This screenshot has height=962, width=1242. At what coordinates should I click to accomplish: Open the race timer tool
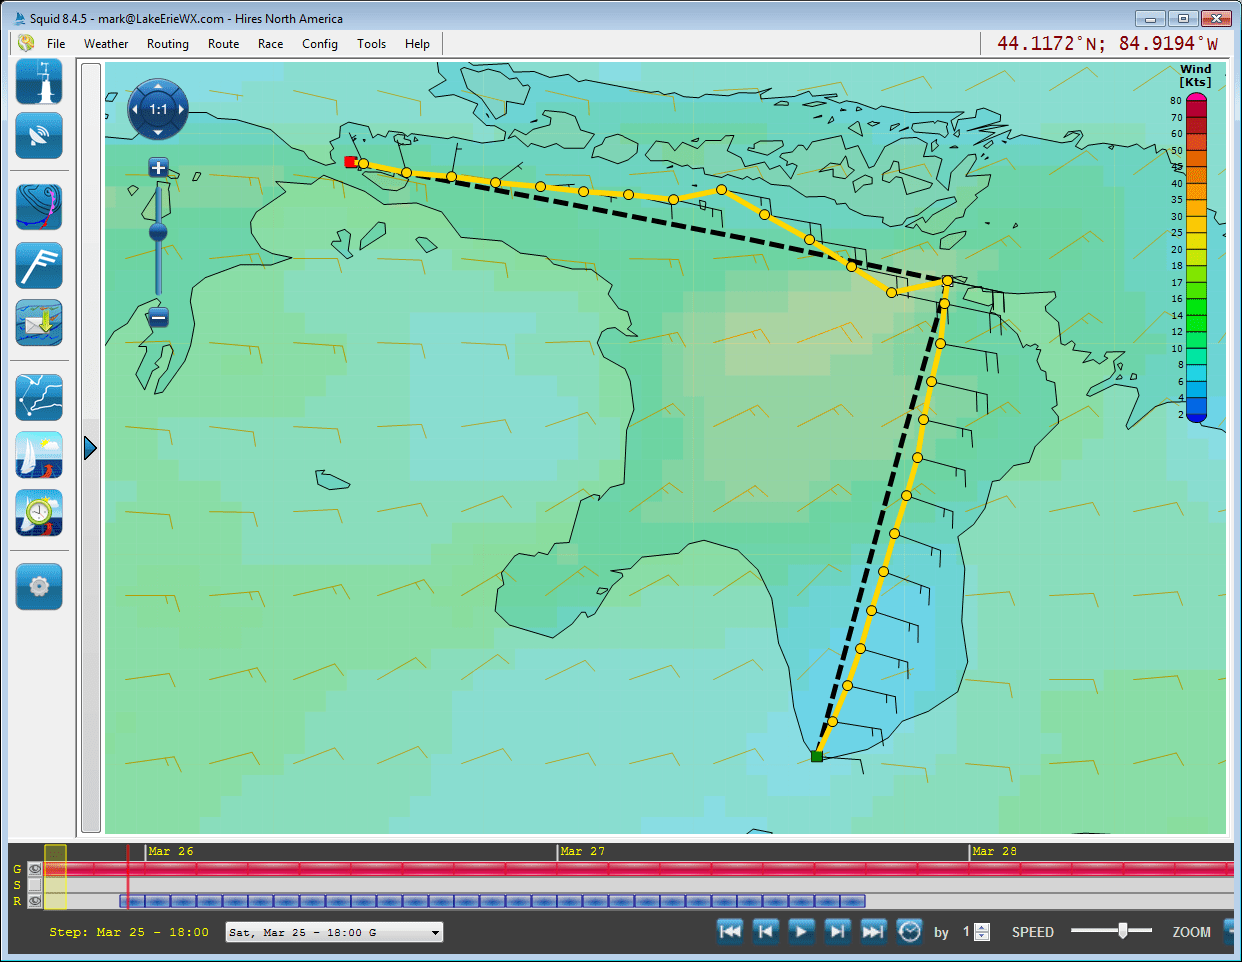point(38,513)
